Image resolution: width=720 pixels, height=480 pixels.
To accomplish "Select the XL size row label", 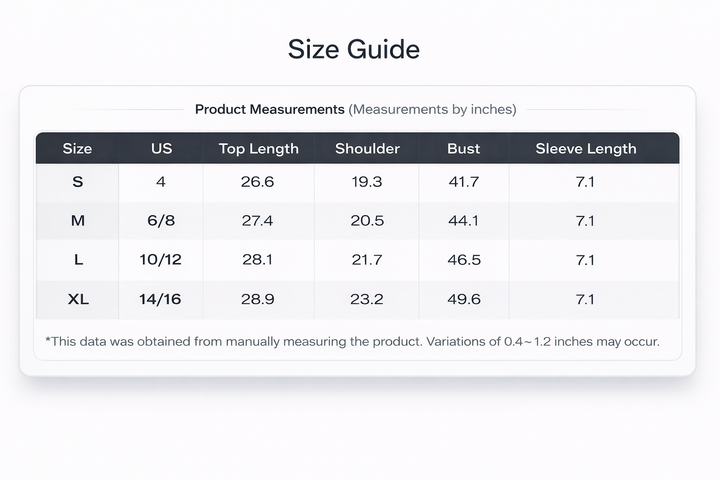I will (78, 299).
